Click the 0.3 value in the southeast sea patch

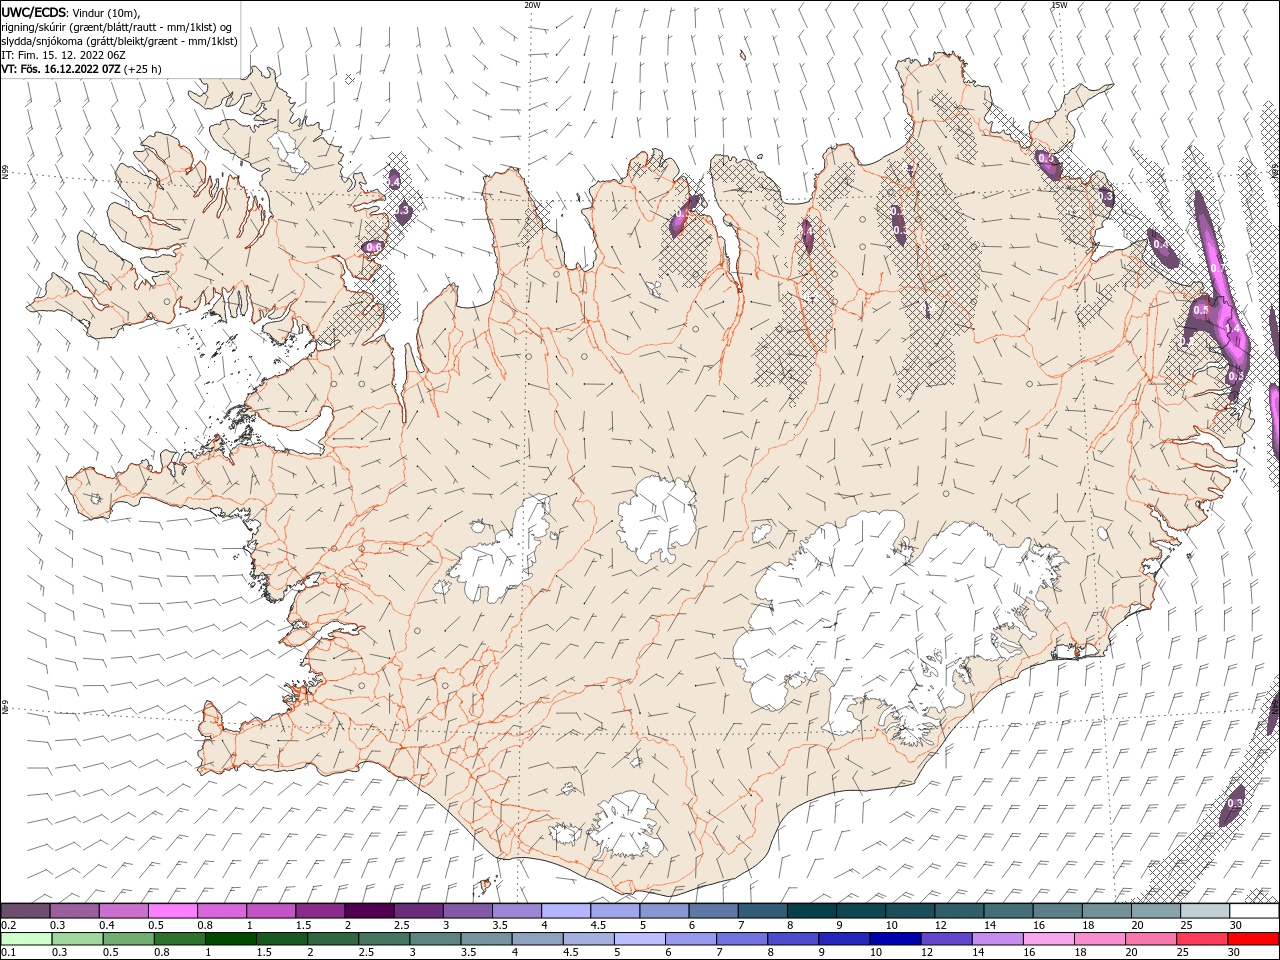[x=1235, y=803]
